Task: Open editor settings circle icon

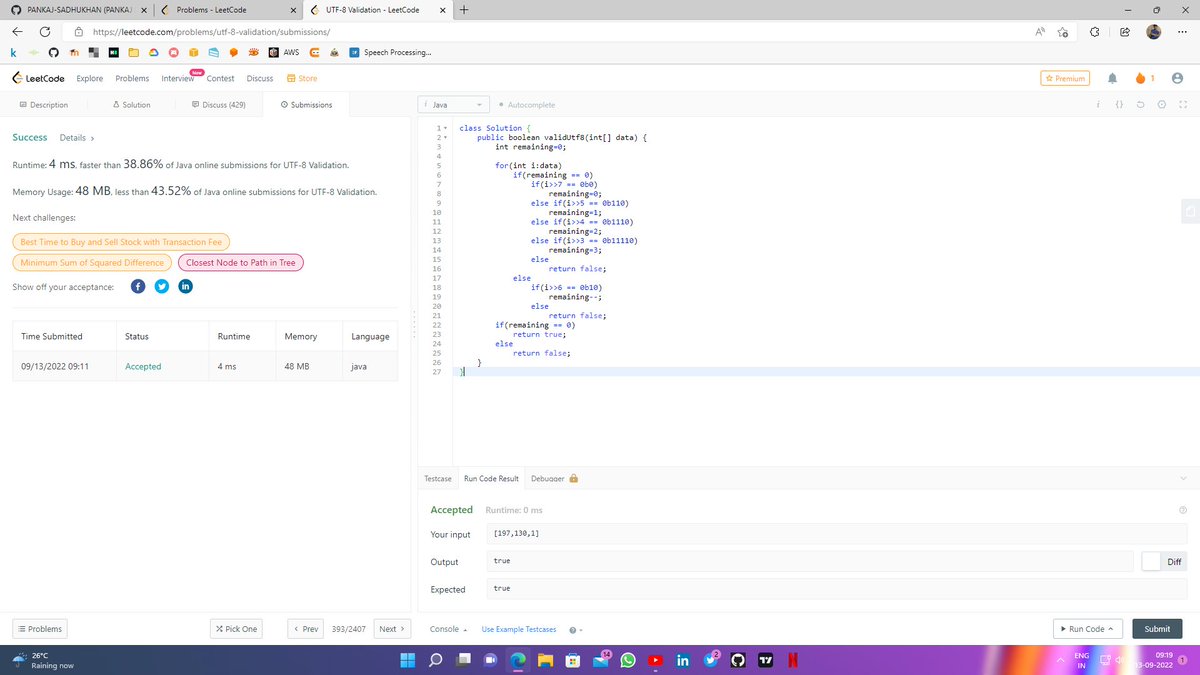Action: [x=1162, y=104]
